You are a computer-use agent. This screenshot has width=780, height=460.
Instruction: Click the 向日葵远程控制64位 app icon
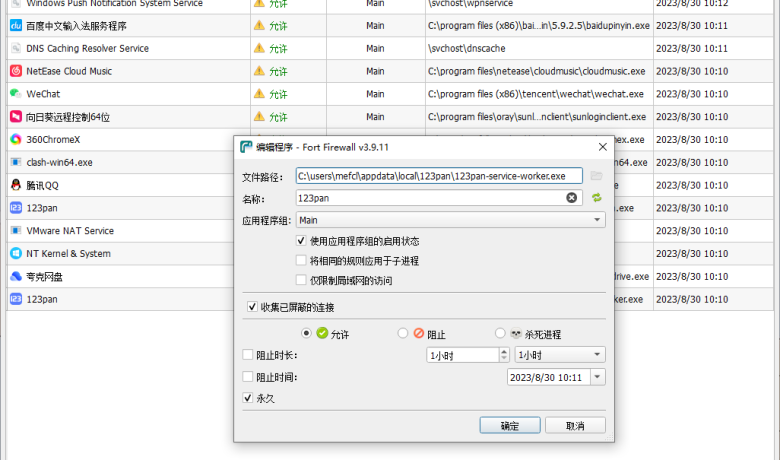tap(16, 116)
